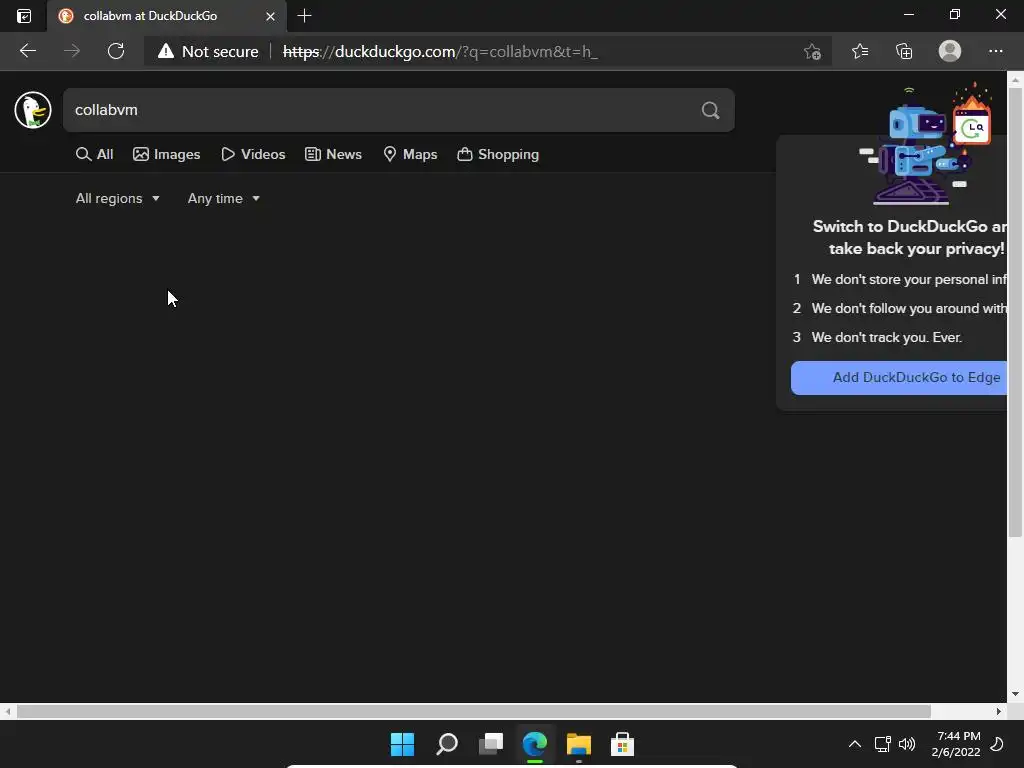The width and height of the screenshot is (1024, 768).
Task: Click the 'We don't track you. Ever.' text
Action: pos(886,337)
